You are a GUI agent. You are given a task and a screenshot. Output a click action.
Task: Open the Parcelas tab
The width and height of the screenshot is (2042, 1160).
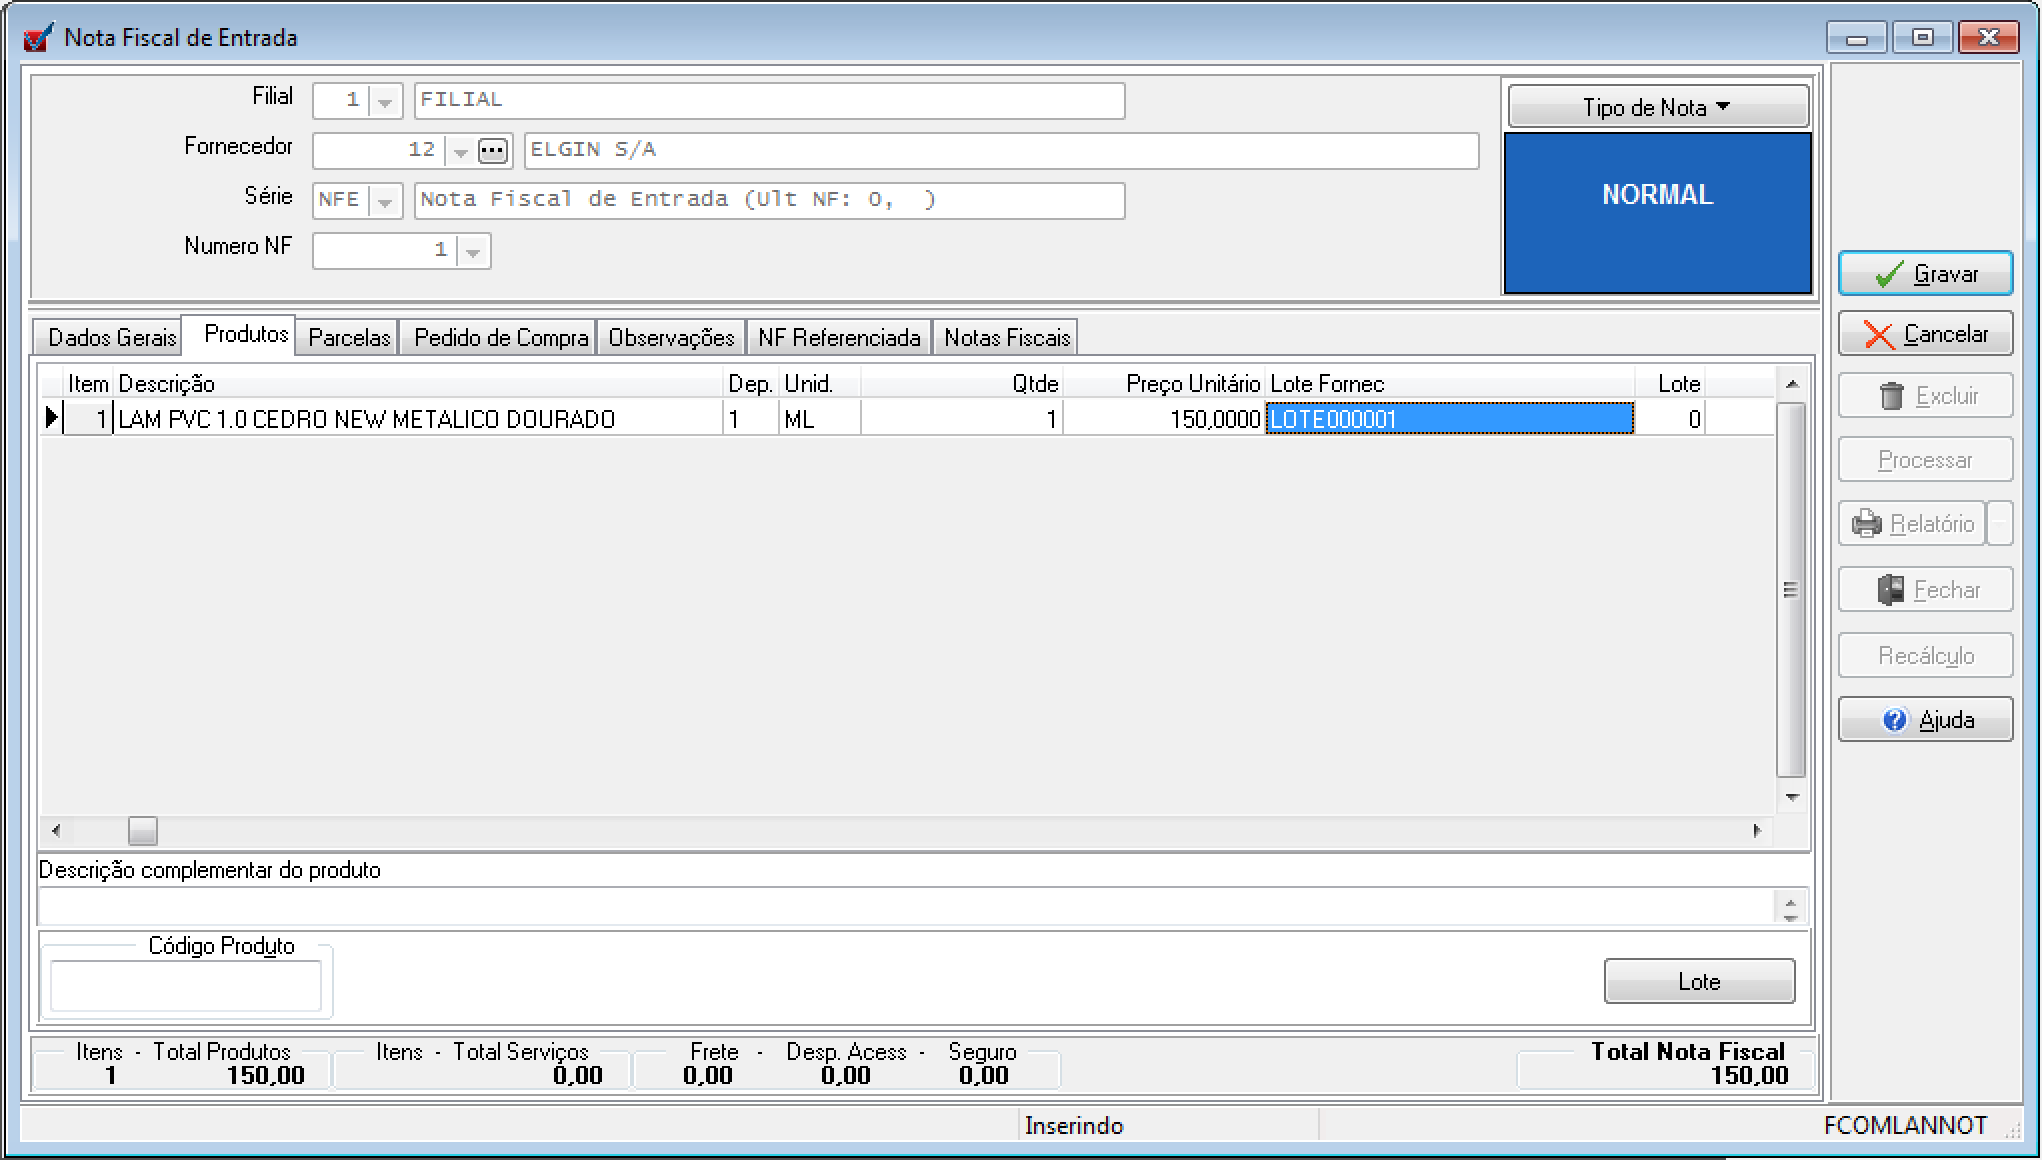[x=348, y=338]
